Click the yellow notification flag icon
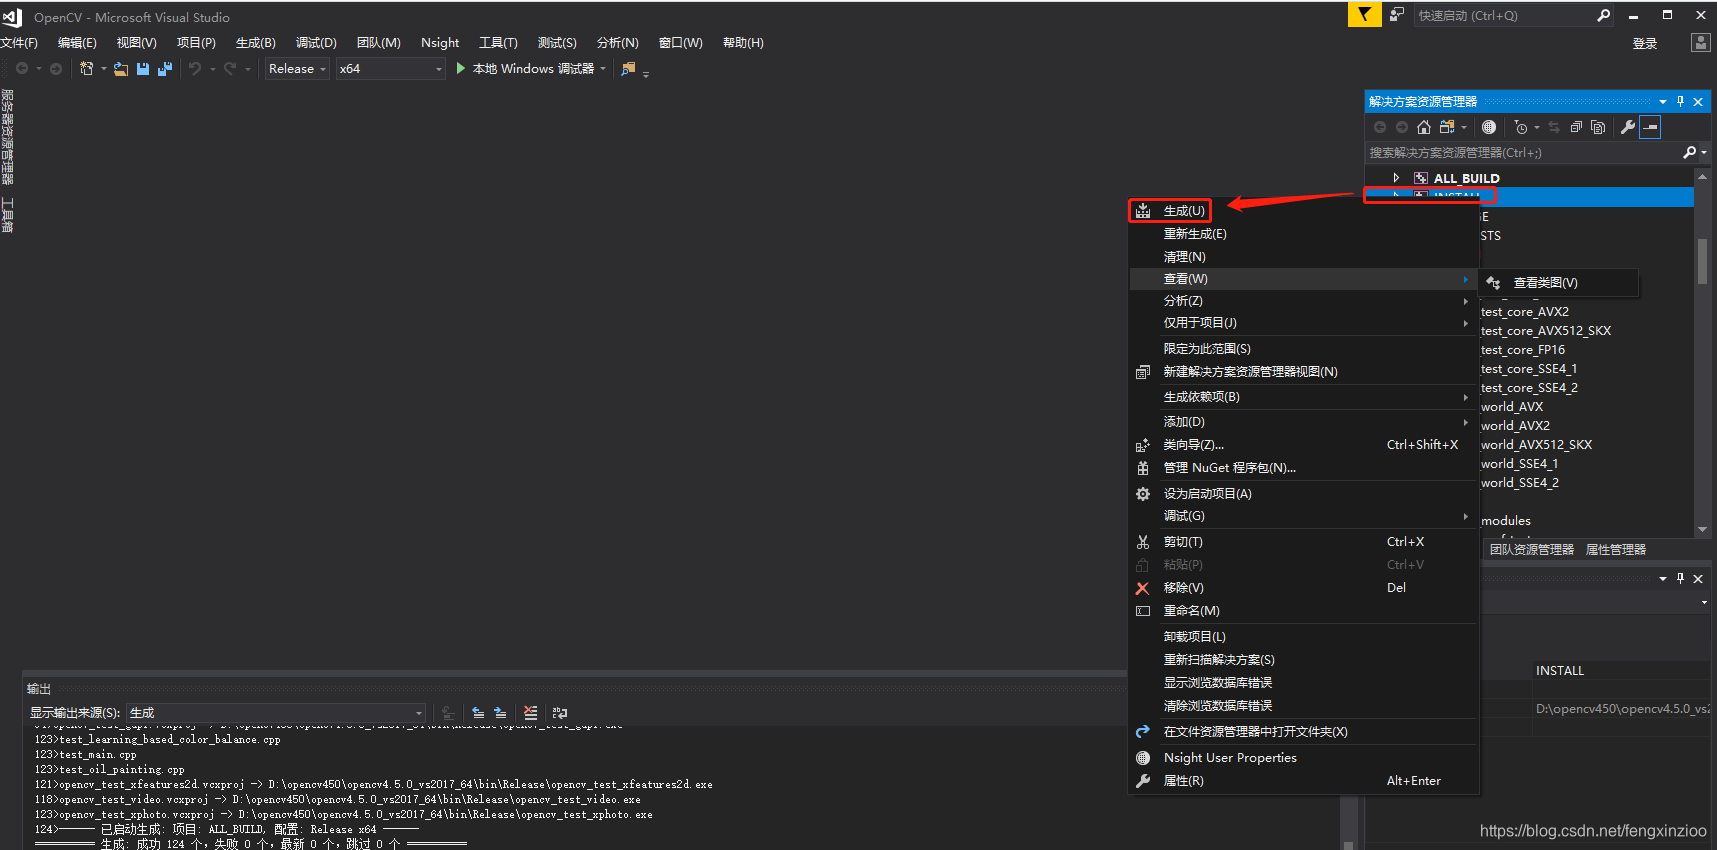 pyautogui.click(x=1364, y=14)
